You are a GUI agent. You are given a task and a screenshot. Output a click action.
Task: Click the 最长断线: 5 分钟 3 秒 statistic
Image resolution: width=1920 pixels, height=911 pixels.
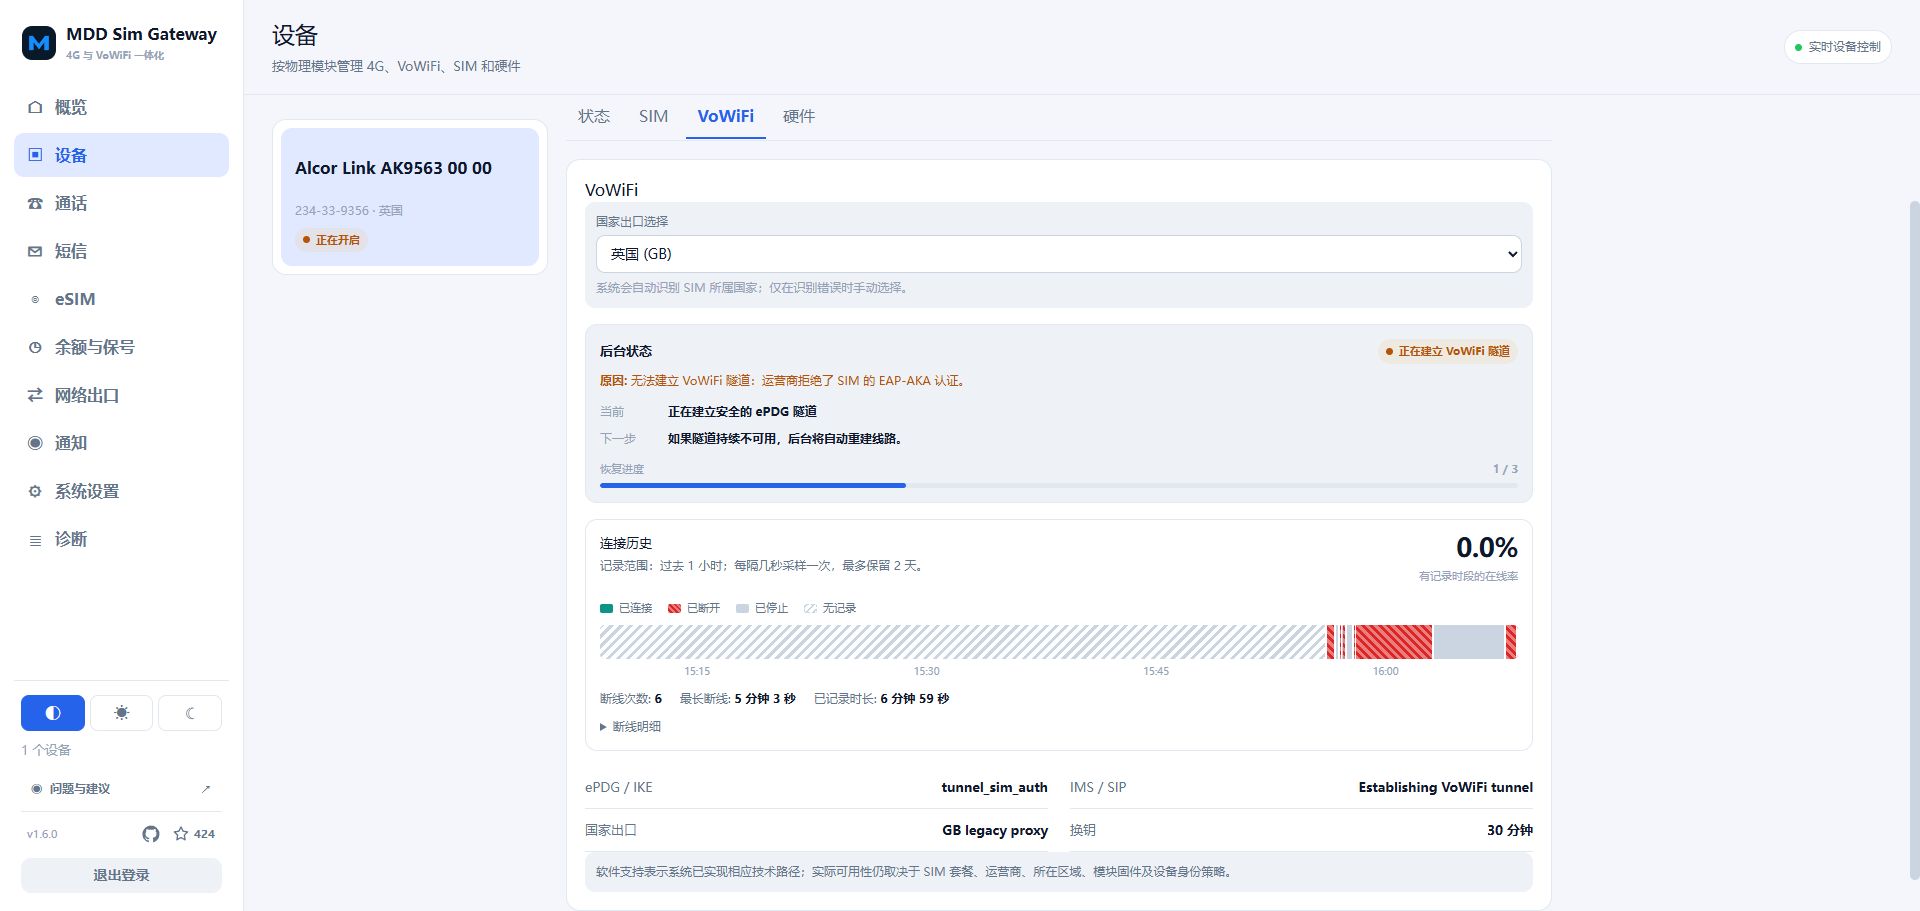tap(738, 699)
